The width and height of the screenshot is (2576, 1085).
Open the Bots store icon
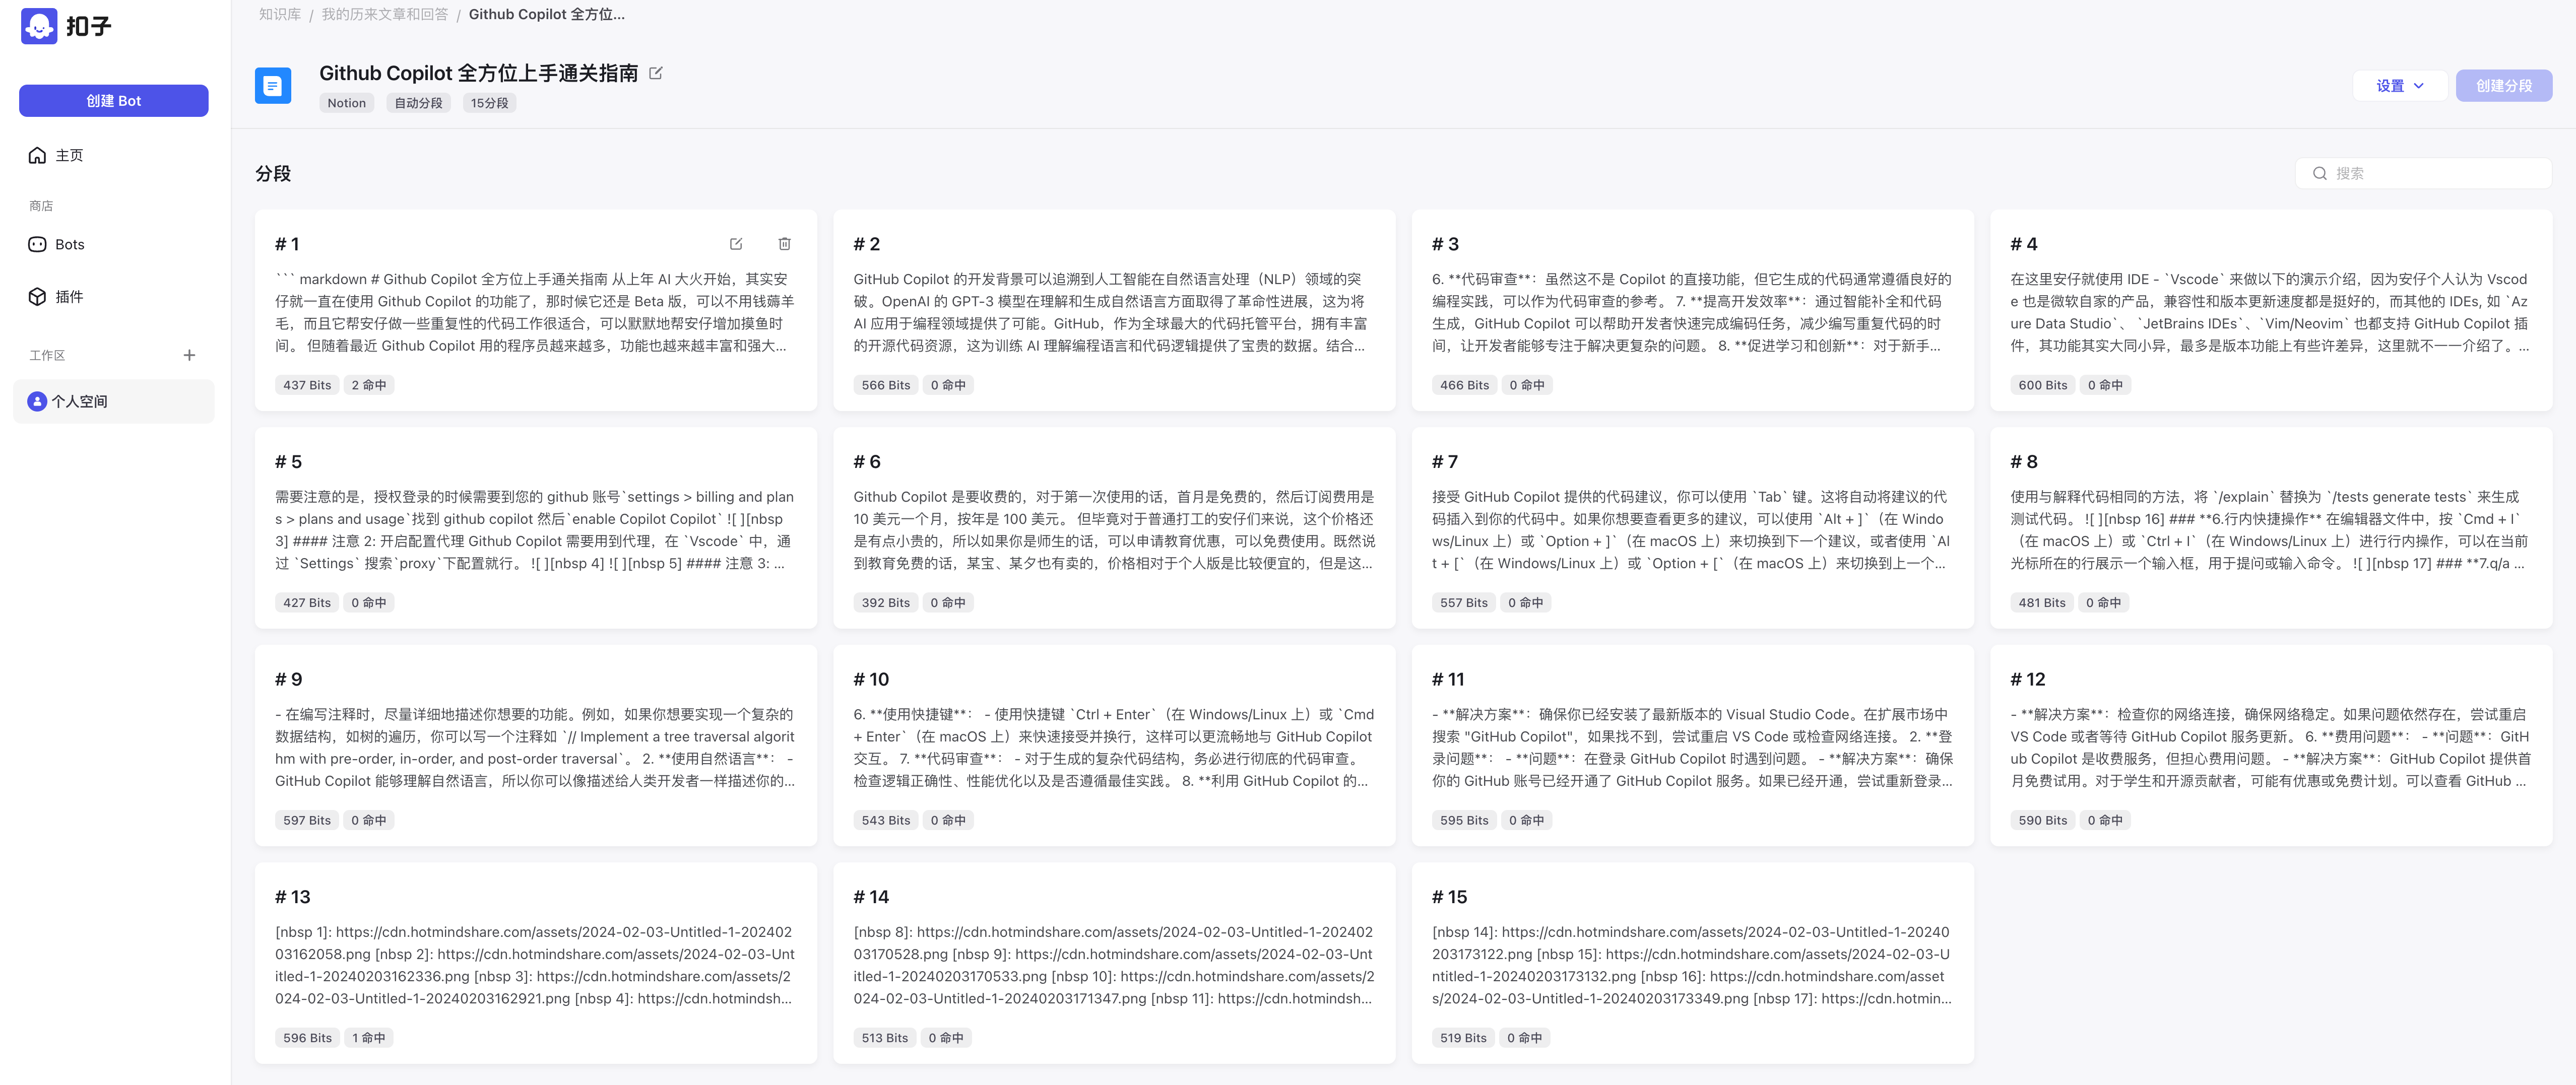click(37, 244)
